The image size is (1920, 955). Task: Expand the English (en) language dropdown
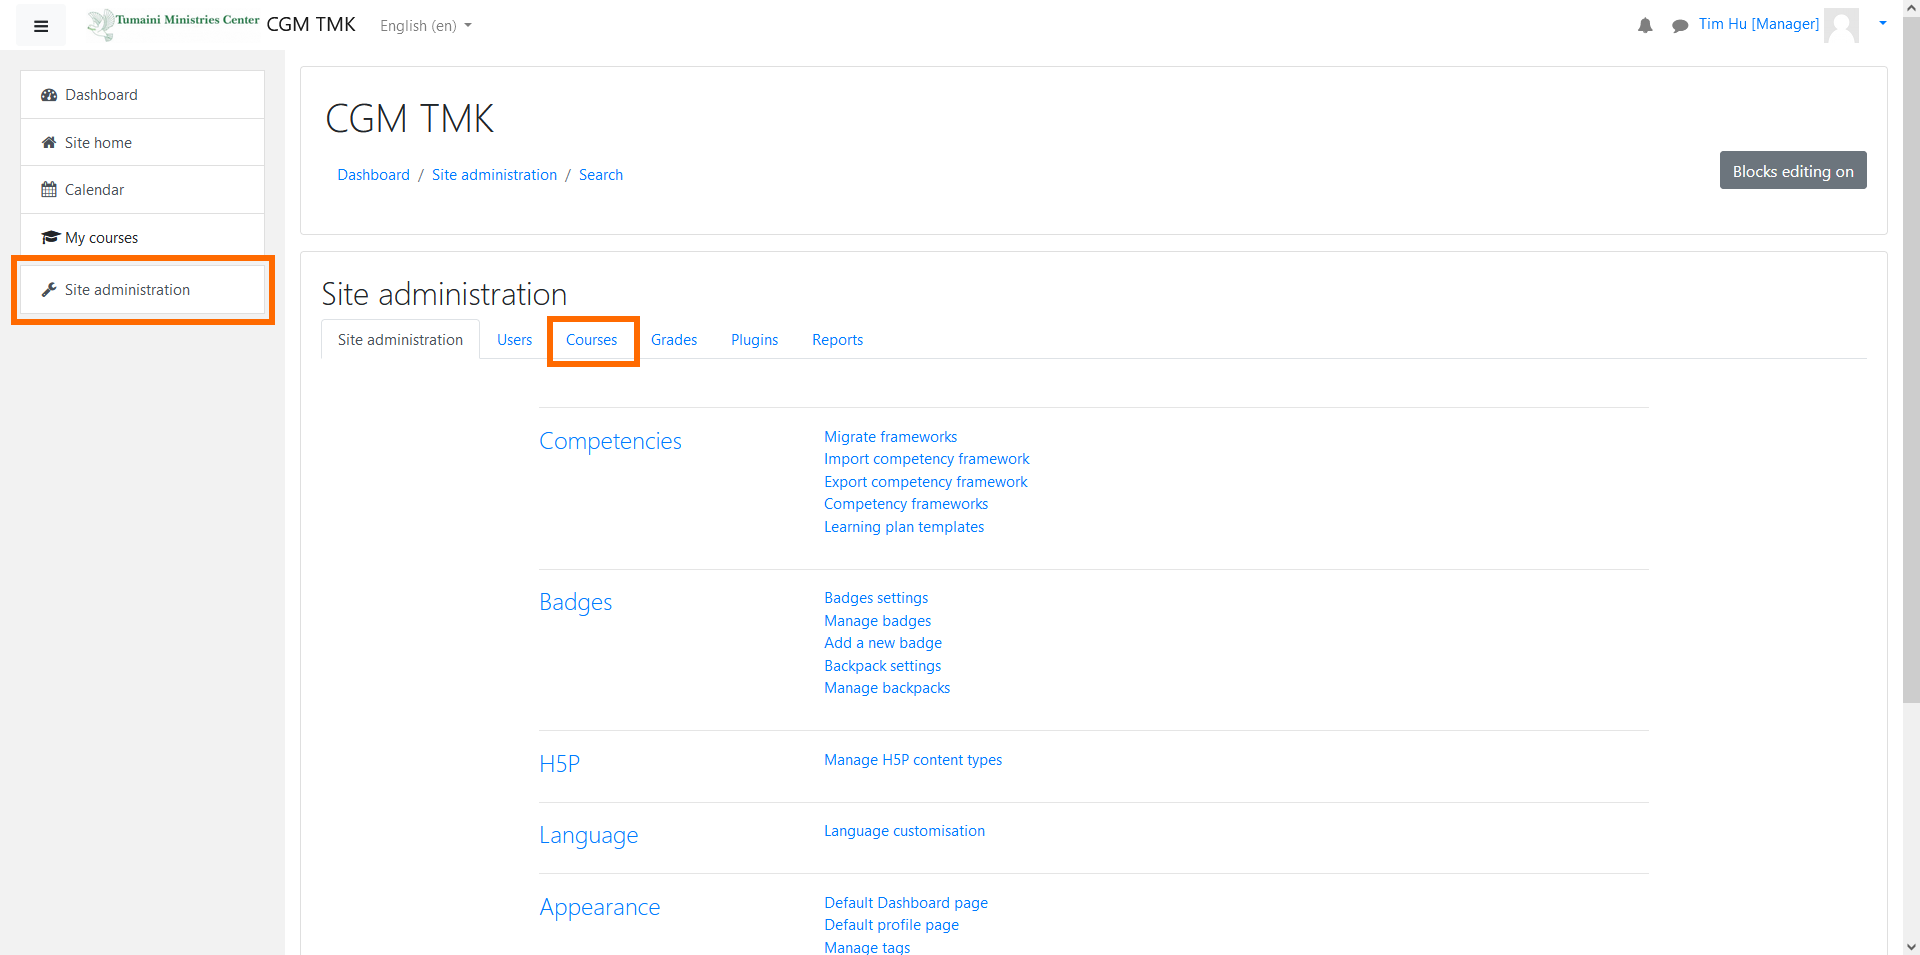point(425,26)
